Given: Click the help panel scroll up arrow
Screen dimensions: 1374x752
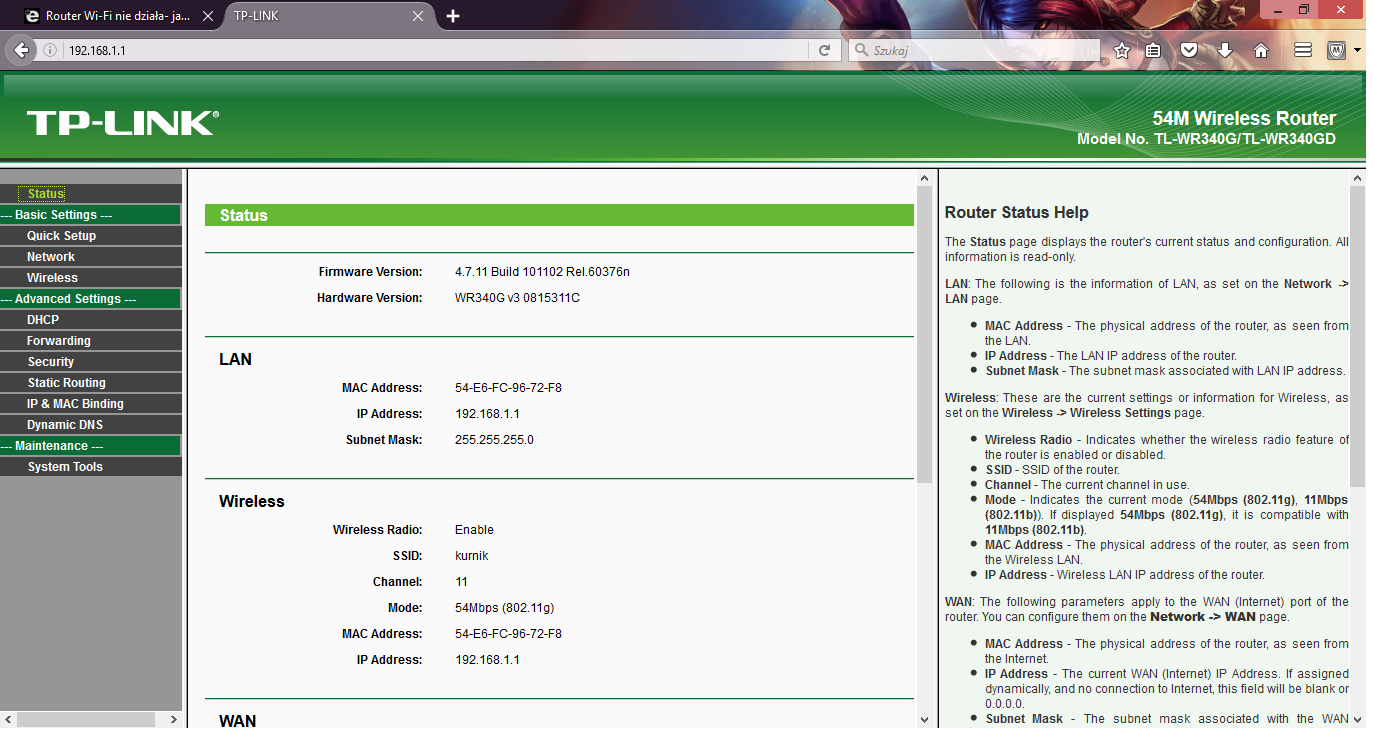Looking at the screenshot, I should pos(1357,179).
